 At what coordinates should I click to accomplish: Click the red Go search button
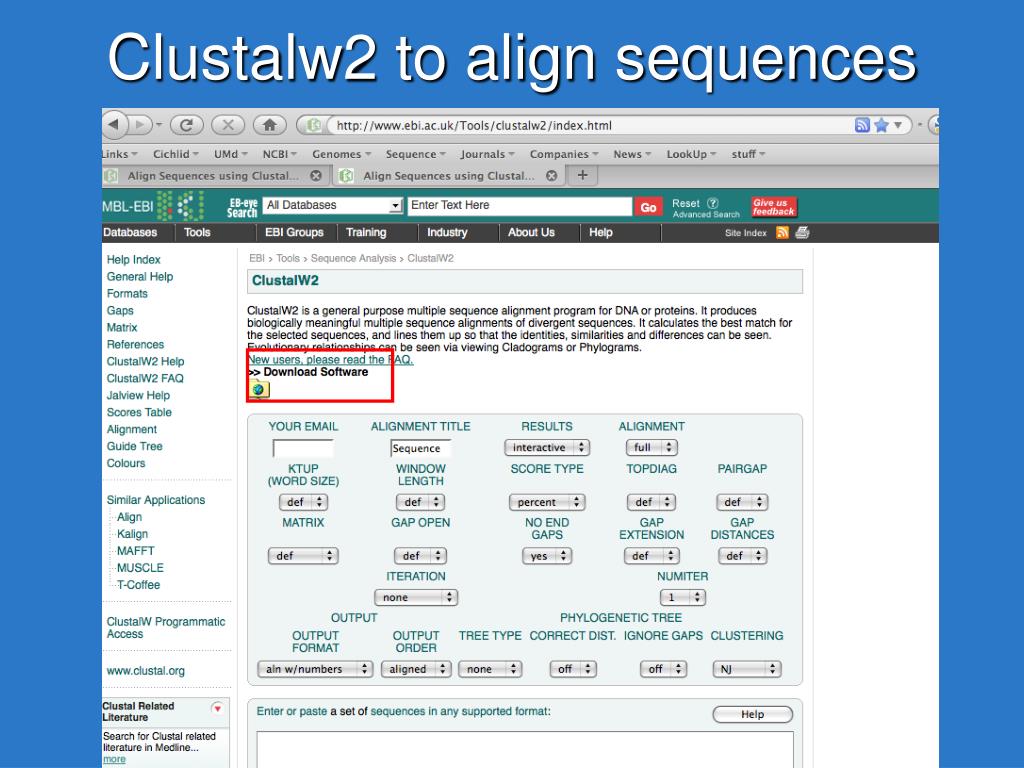[648, 207]
